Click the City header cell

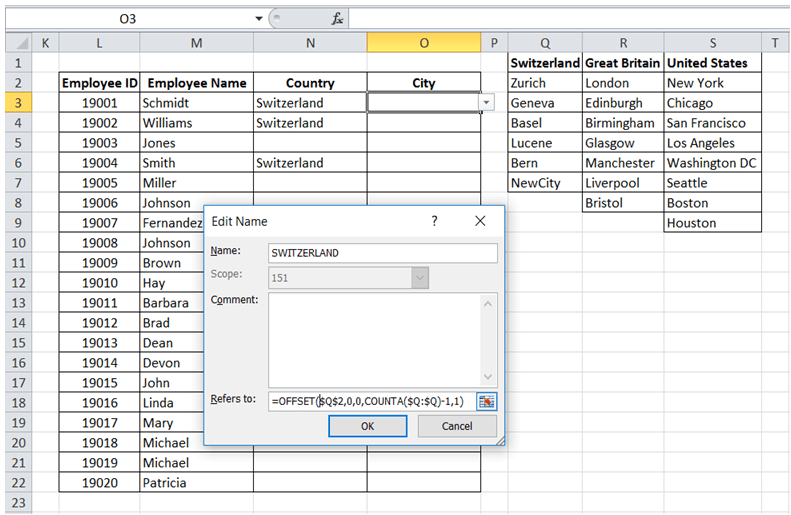click(424, 83)
